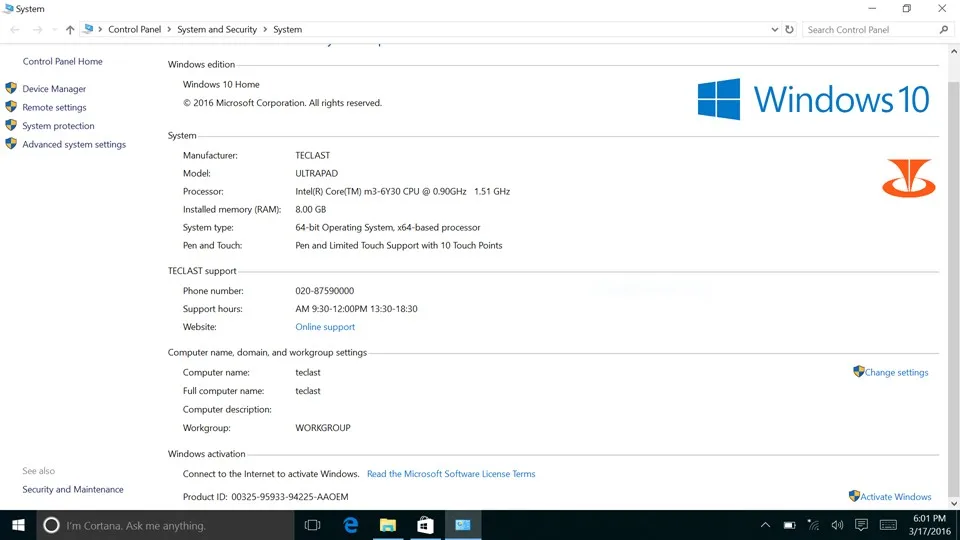This screenshot has height=540, width=960.
Task: Click the Wi-Fi network icon
Action: coord(813,525)
